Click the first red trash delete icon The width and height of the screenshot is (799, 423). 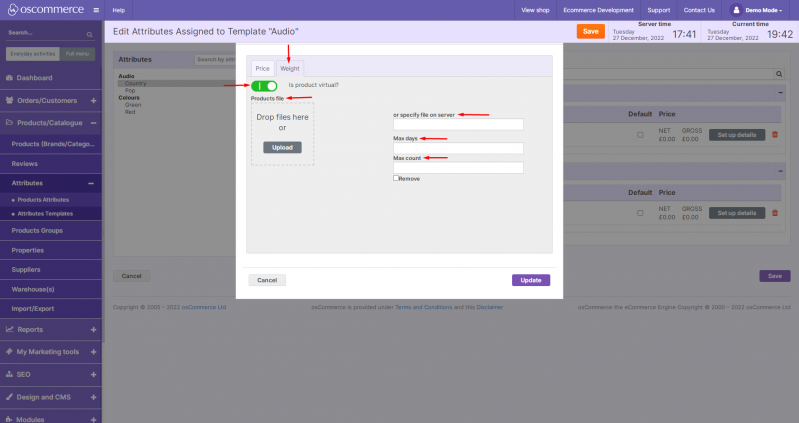click(774, 135)
